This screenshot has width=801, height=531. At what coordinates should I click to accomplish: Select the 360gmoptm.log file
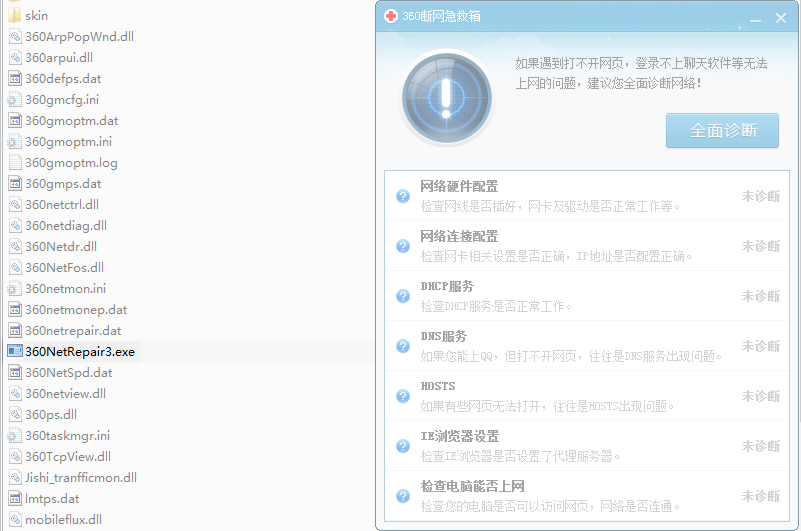71,162
